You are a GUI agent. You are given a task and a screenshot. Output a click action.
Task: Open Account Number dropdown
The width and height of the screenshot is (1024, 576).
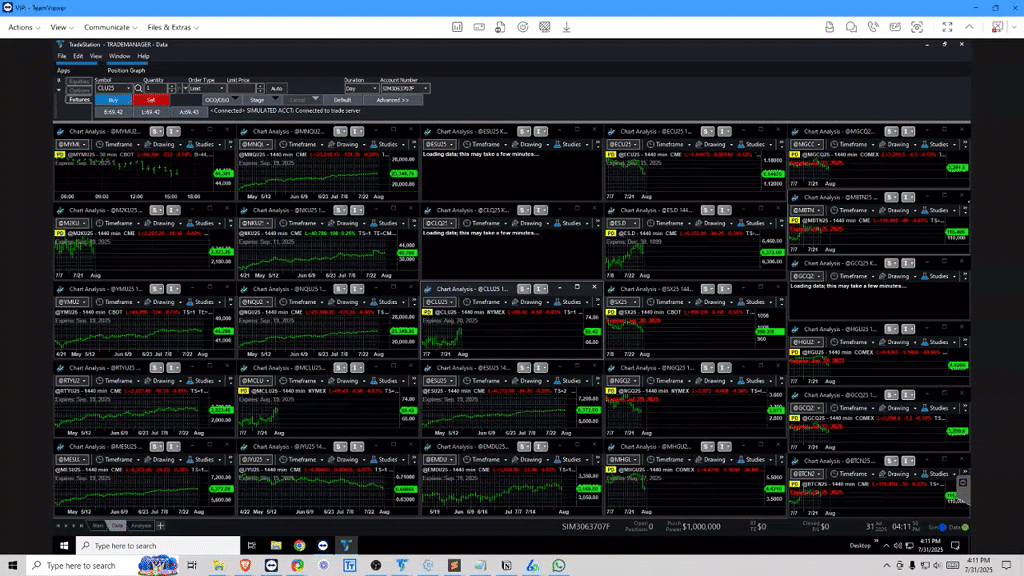(x=425, y=88)
